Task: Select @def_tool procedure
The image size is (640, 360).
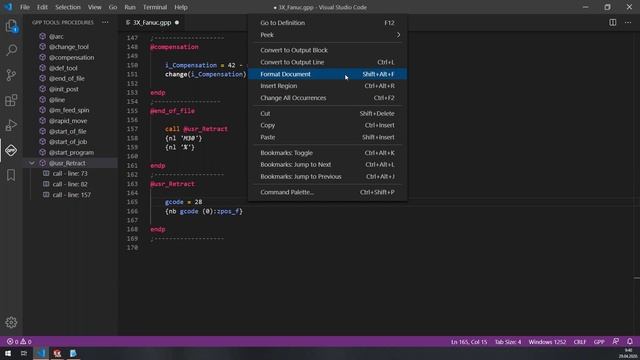Action: [63, 68]
